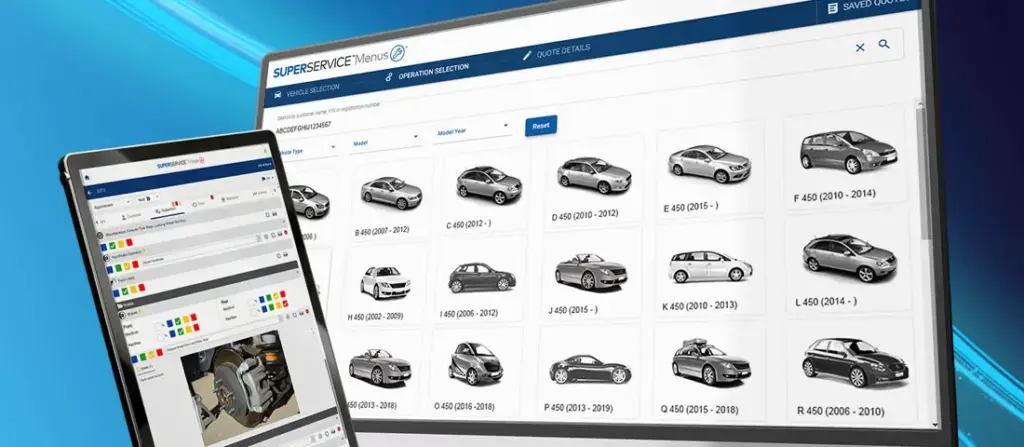1024x447 pixels.
Task: Clear the search with the X icon
Action: pyautogui.click(x=860, y=47)
